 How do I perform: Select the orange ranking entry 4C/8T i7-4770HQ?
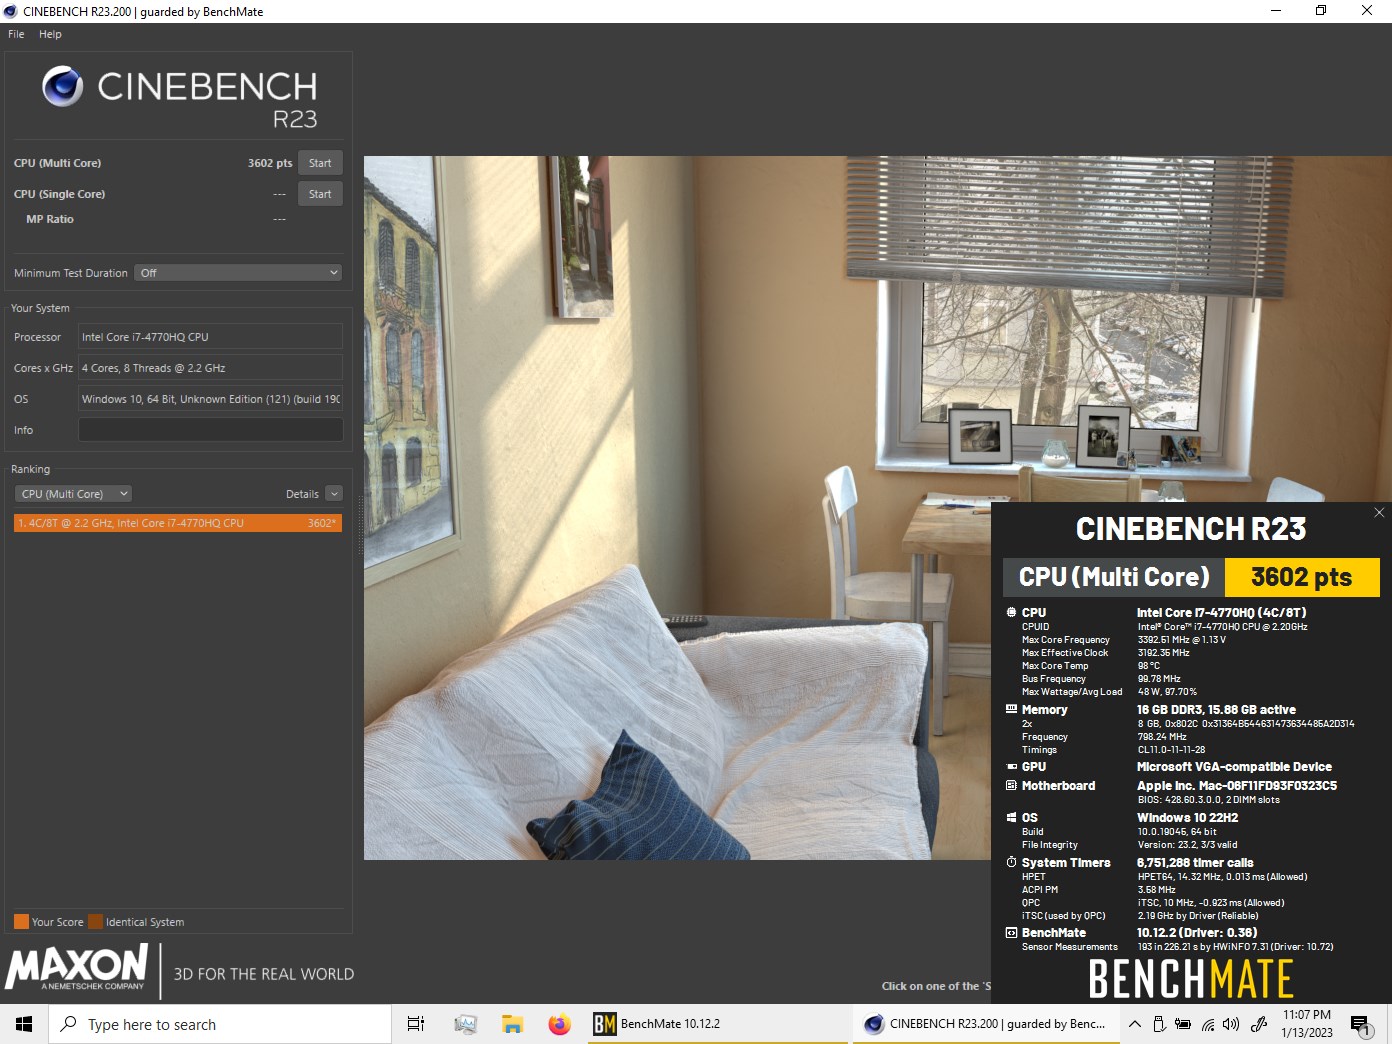[178, 523]
